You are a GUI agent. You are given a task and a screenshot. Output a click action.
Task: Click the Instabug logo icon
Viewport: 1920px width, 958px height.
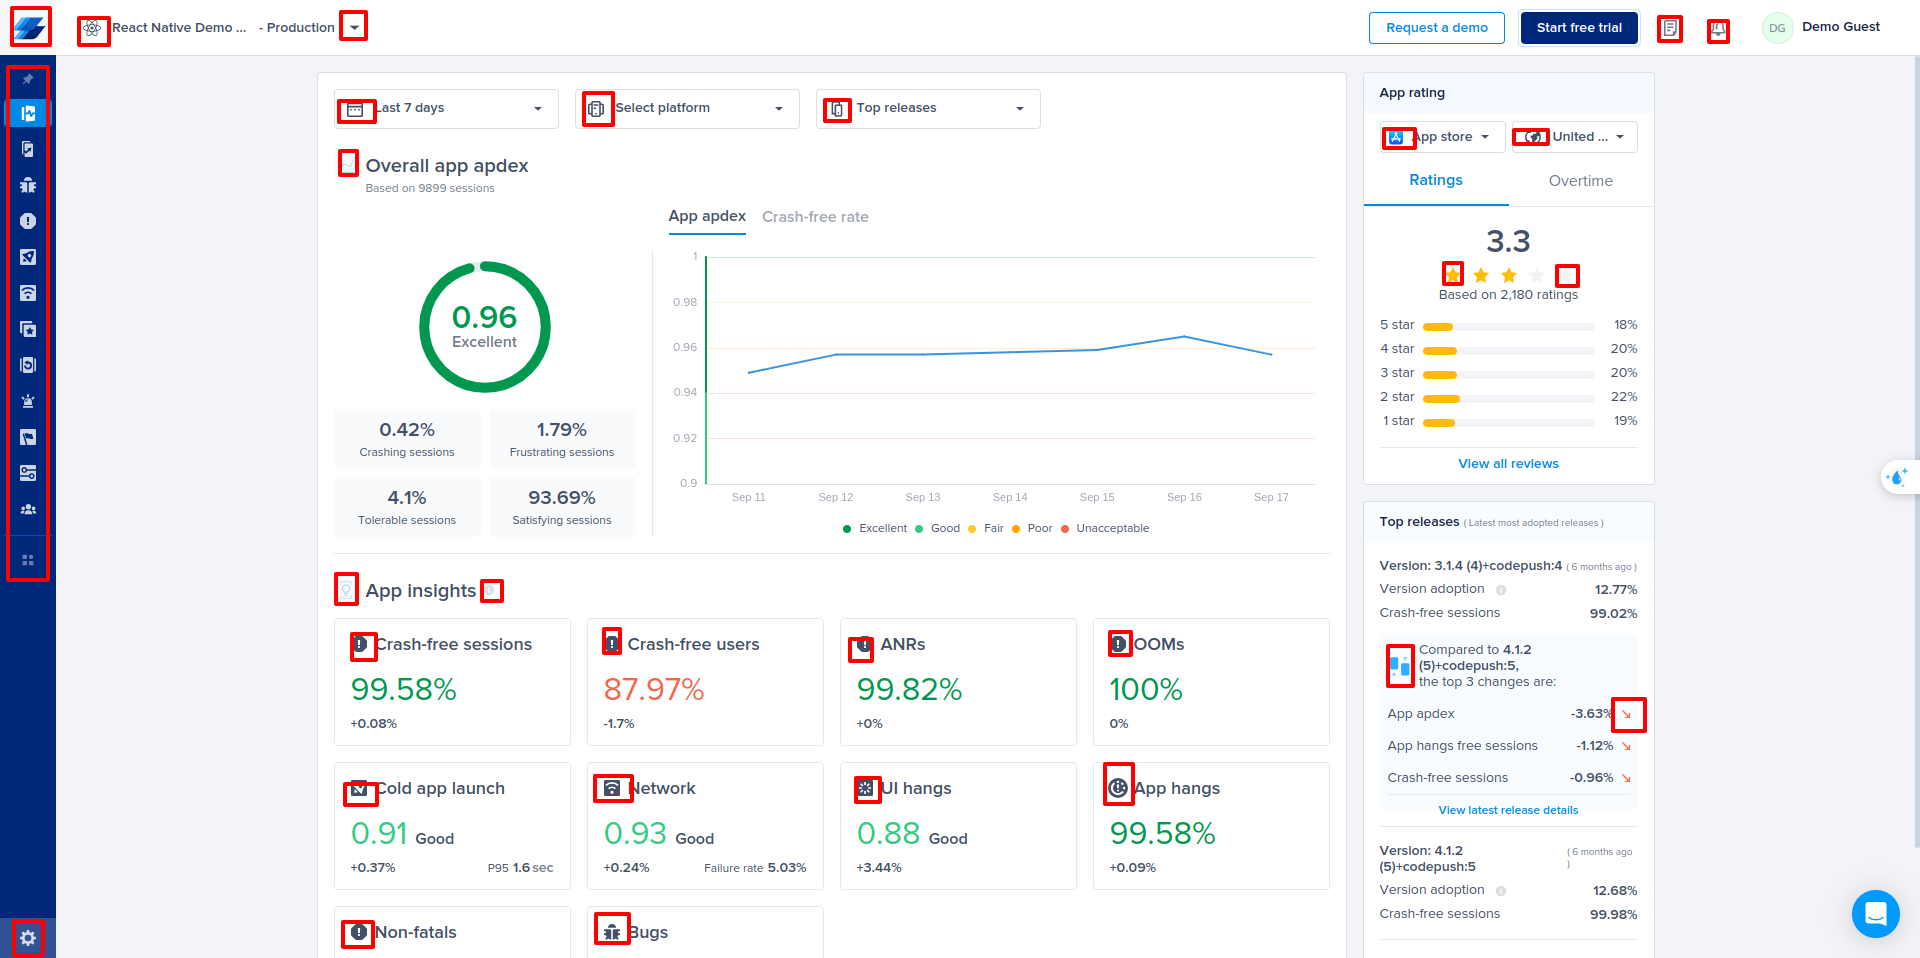click(30, 27)
